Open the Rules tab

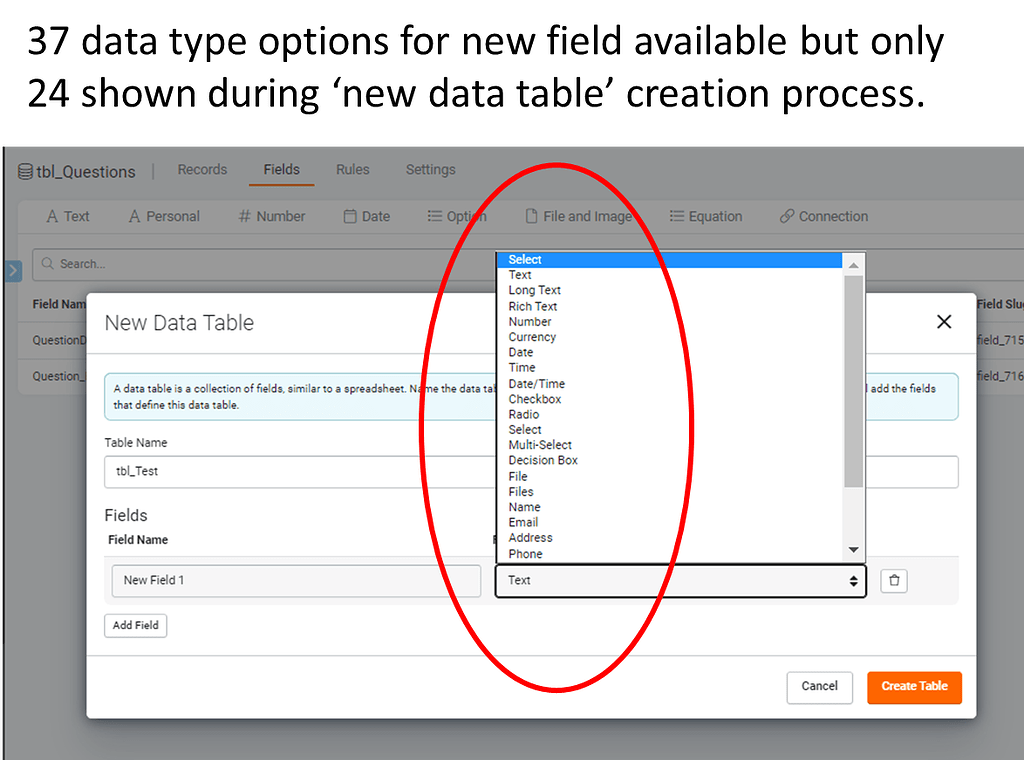tap(352, 170)
